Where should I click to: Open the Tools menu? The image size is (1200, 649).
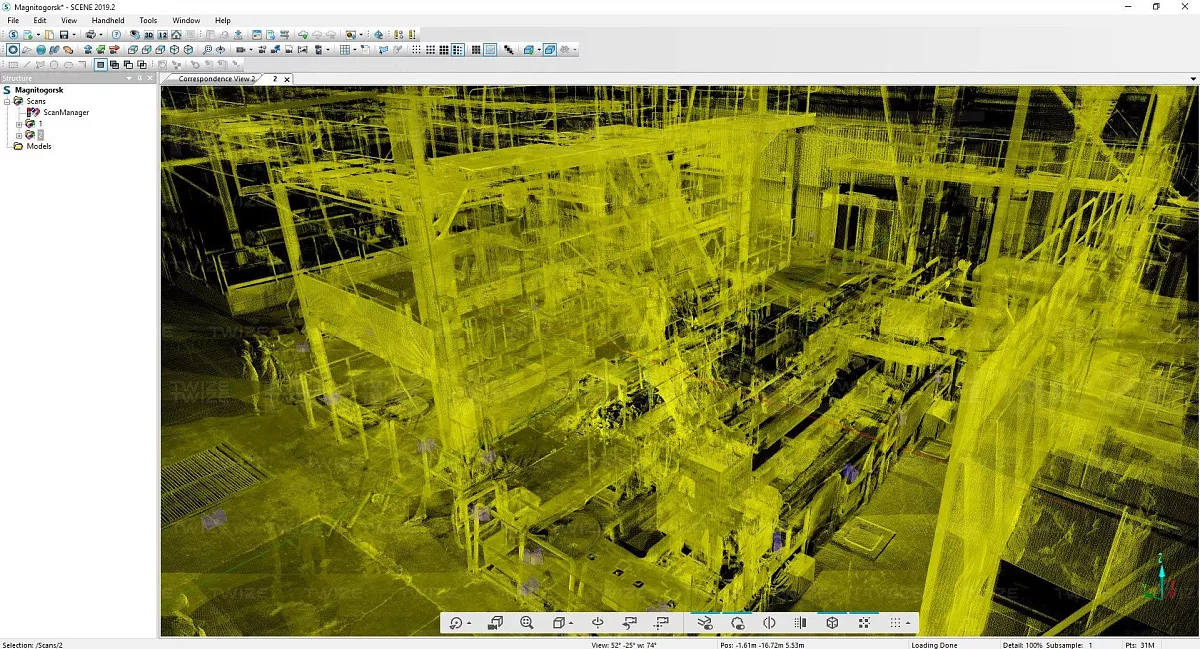[x=148, y=20]
